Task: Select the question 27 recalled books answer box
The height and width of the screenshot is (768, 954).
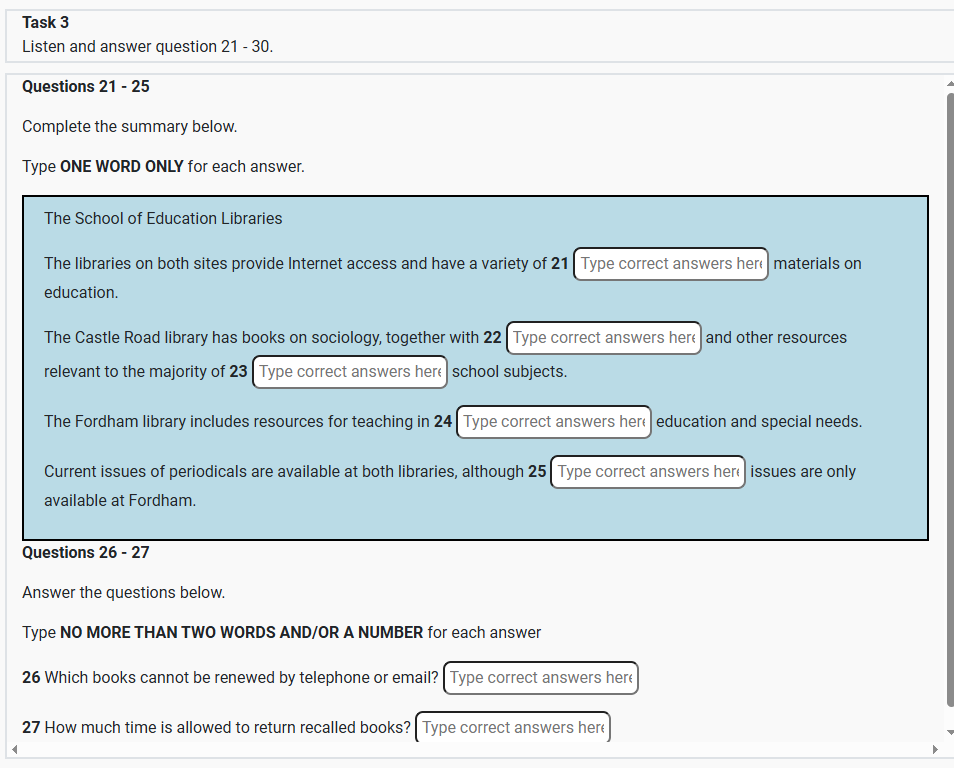Action: pyautogui.click(x=512, y=728)
